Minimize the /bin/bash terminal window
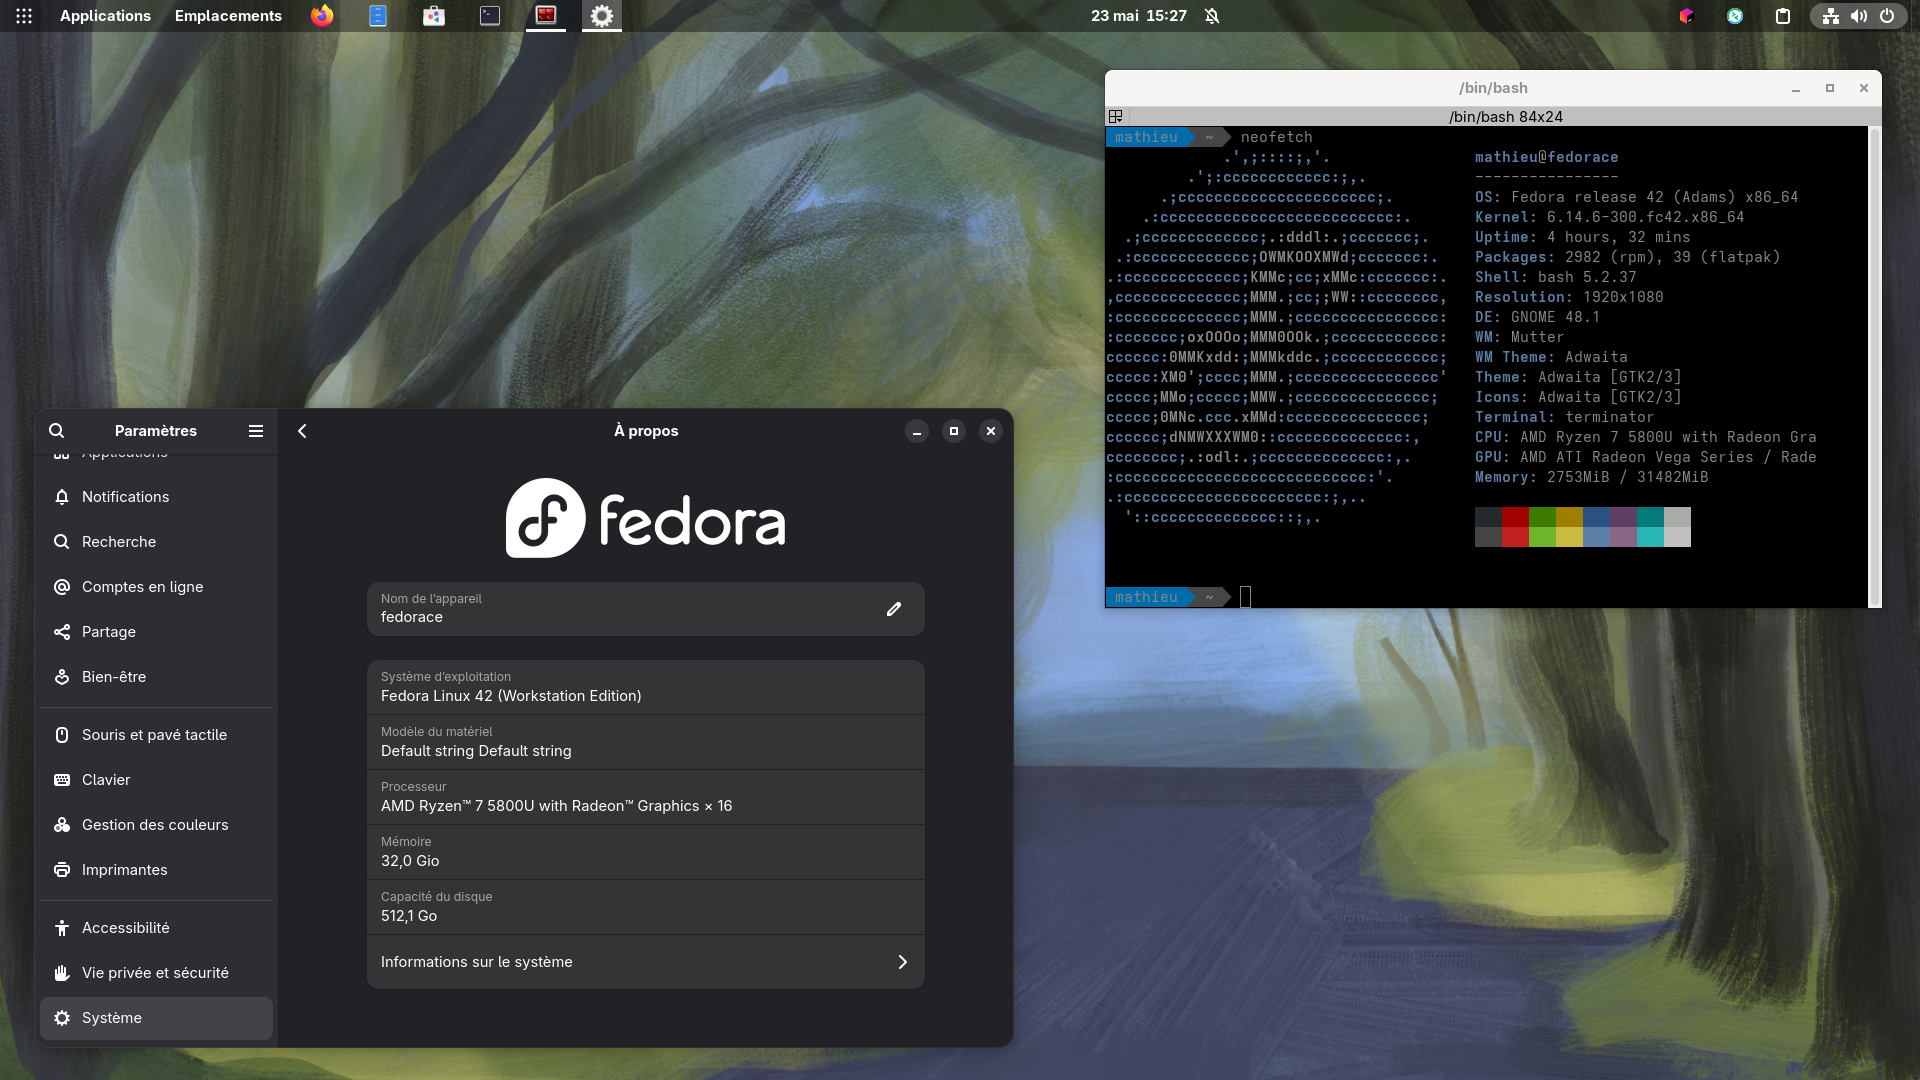 [x=1796, y=88]
